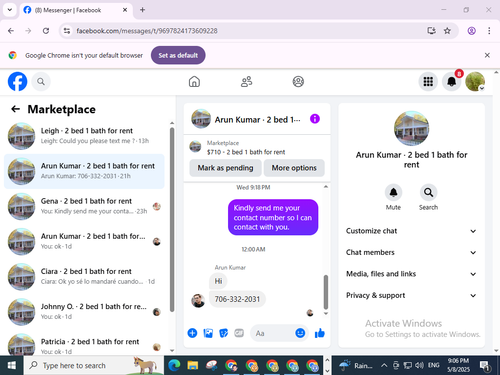Expand the Customize chat section
This screenshot has height=375, width=500.
(x=411, y=231)
